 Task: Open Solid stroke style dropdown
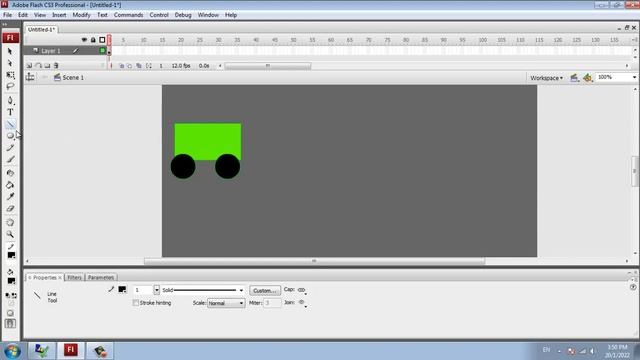[x=241, y=290]
